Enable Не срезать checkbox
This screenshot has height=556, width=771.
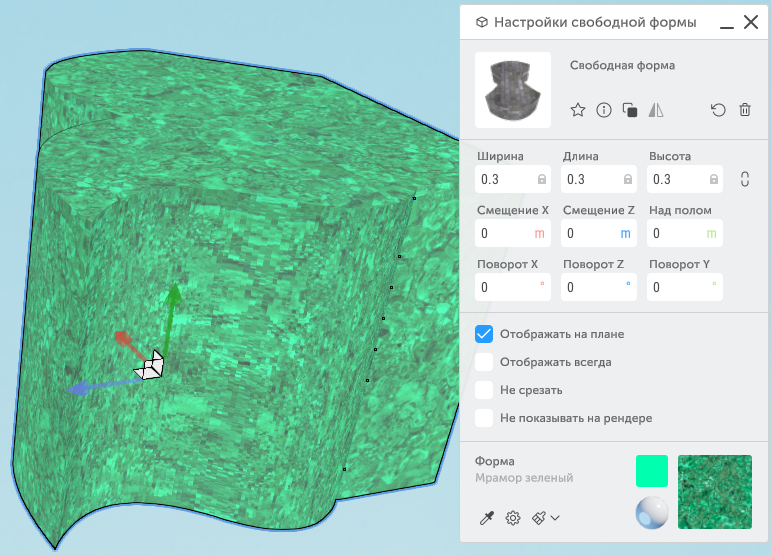484,390
